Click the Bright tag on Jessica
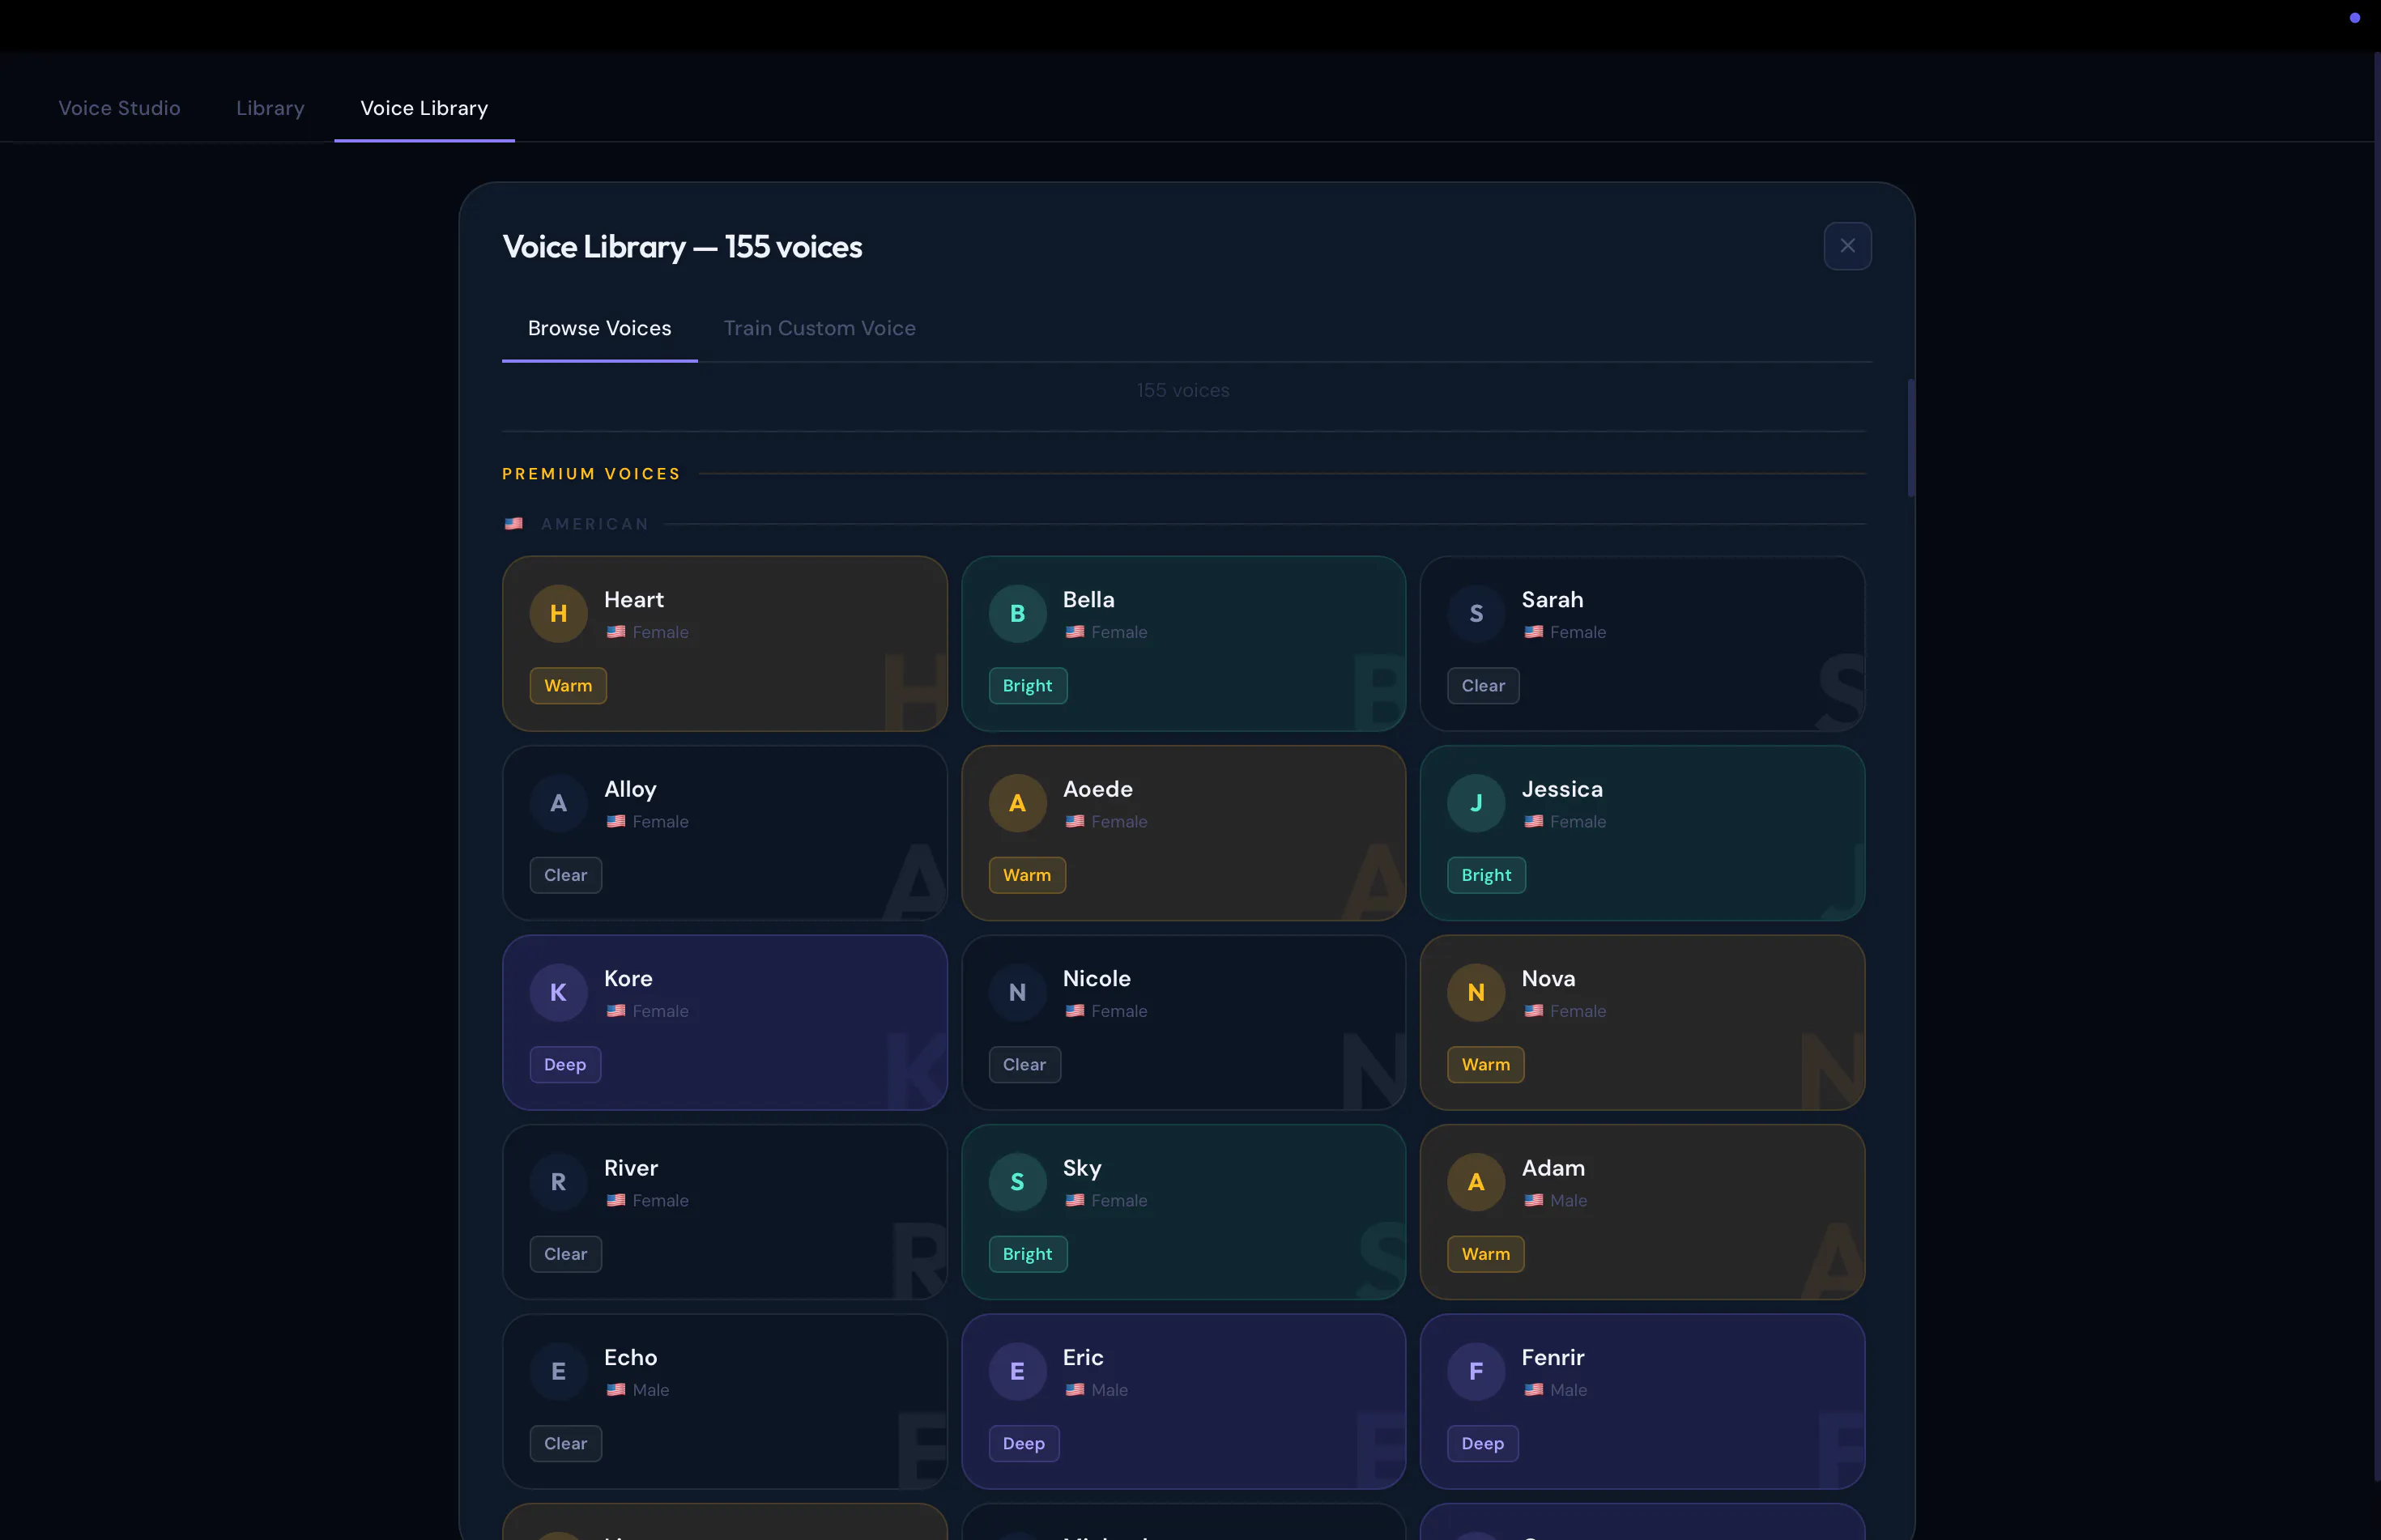 click(x=1486, y=876)
